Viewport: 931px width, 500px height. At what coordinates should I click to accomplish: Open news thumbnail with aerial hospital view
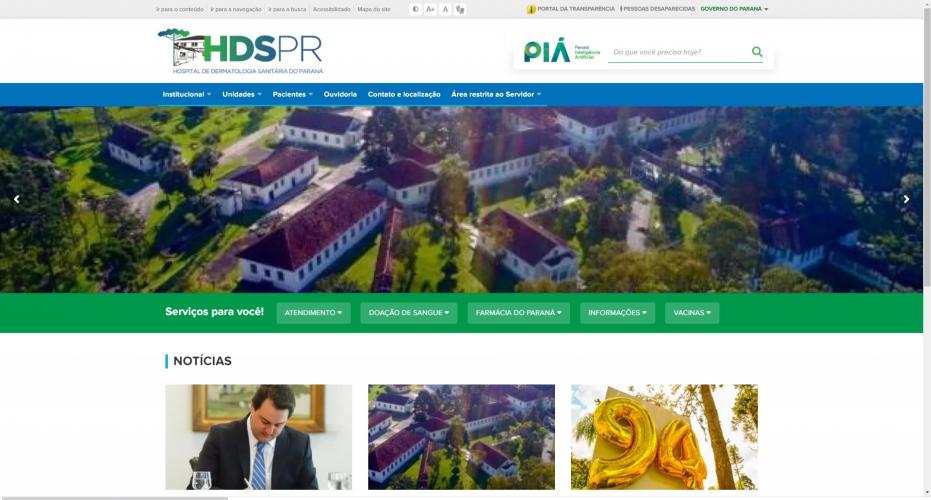(461, 437)
